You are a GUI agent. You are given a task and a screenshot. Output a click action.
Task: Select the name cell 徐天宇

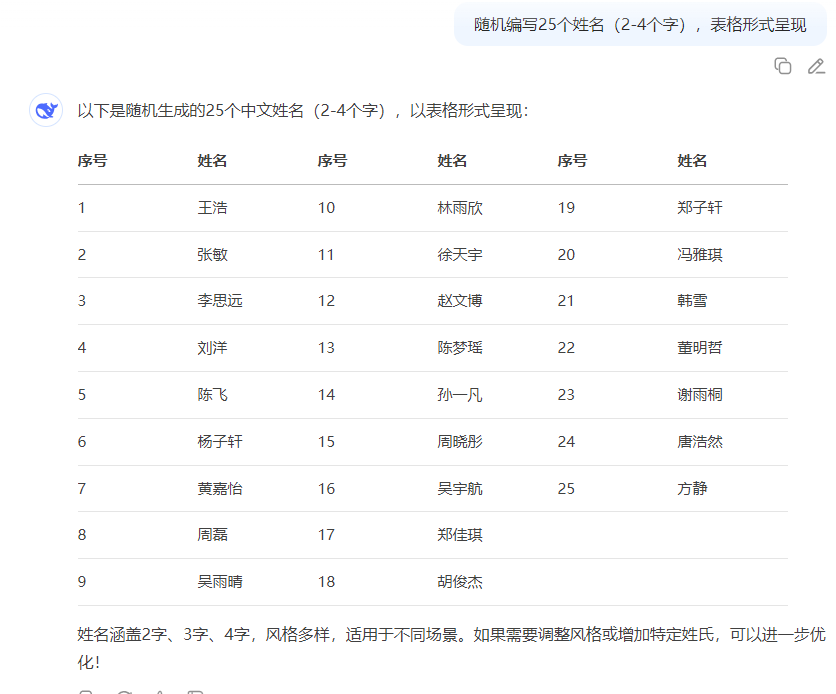coord(460,255)
